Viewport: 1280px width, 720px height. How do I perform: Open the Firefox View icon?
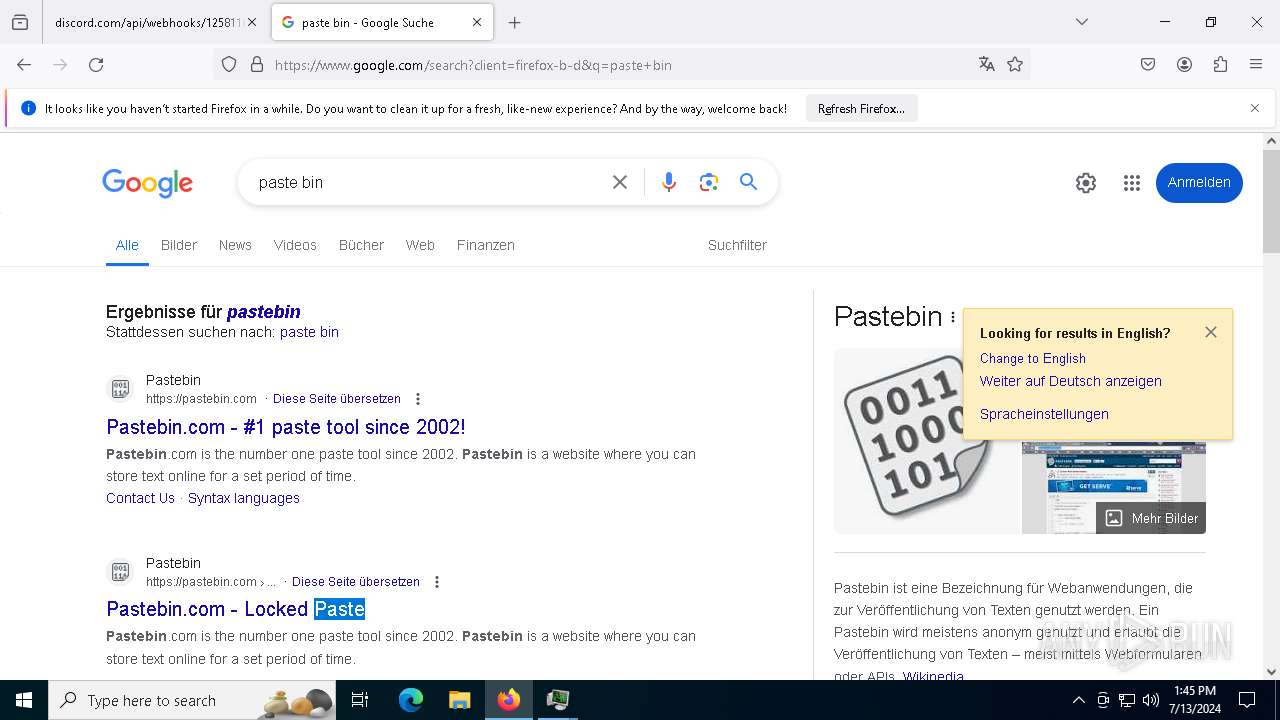tap(20, 22)
